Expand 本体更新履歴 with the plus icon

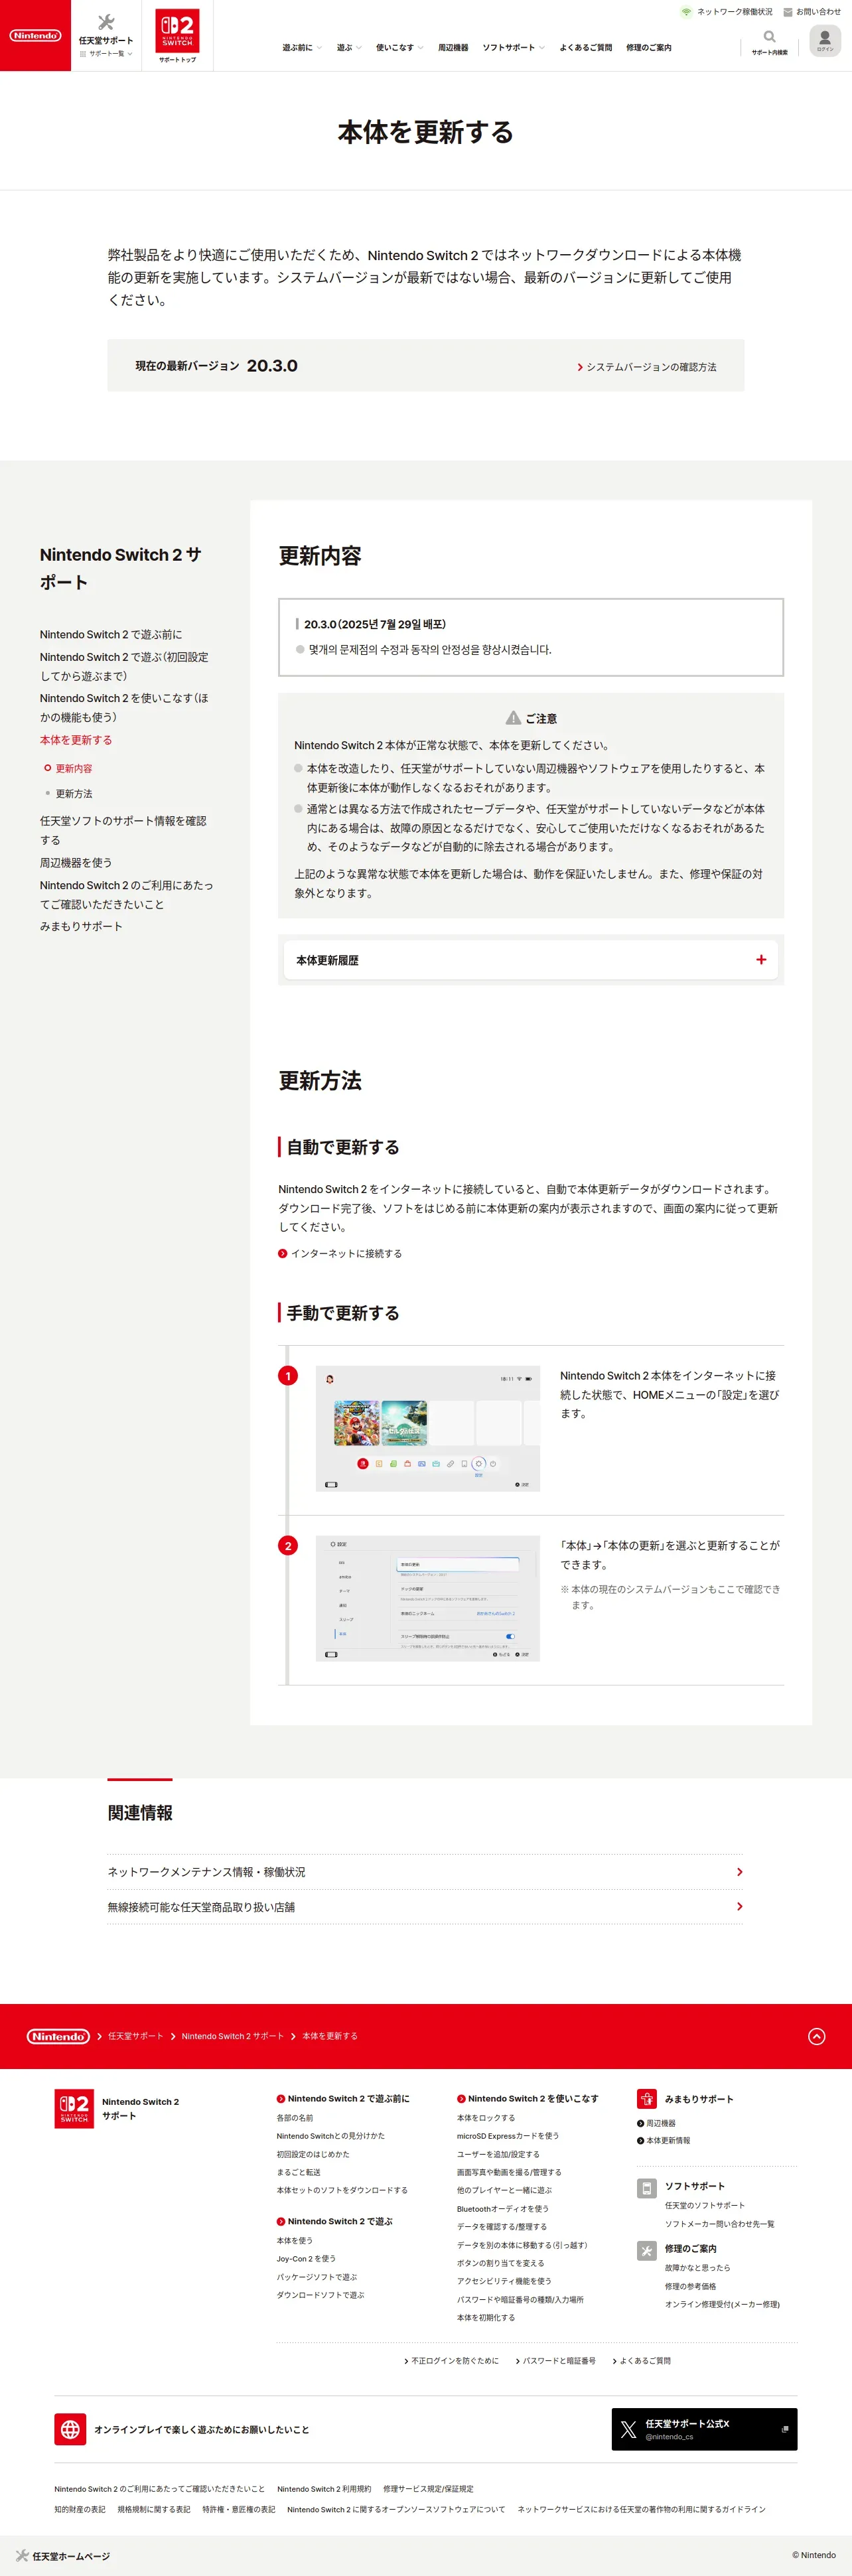coord(761,960)
